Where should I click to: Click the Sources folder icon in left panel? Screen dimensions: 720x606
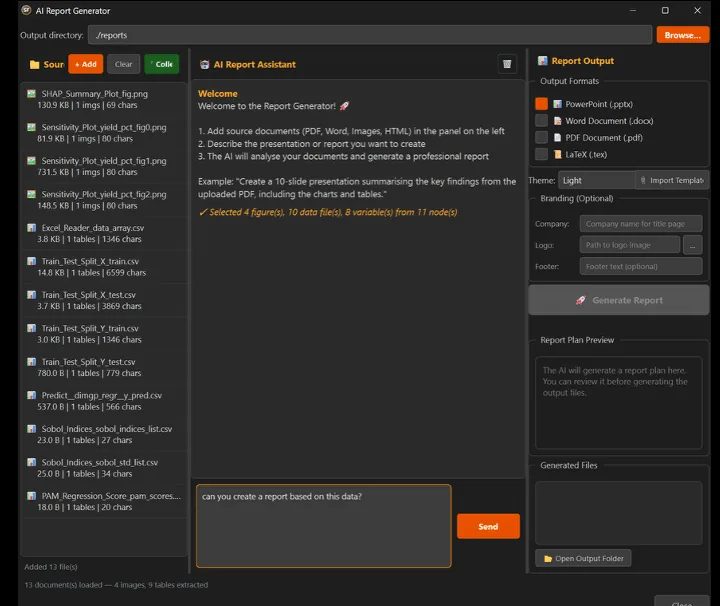pos(34,65)
